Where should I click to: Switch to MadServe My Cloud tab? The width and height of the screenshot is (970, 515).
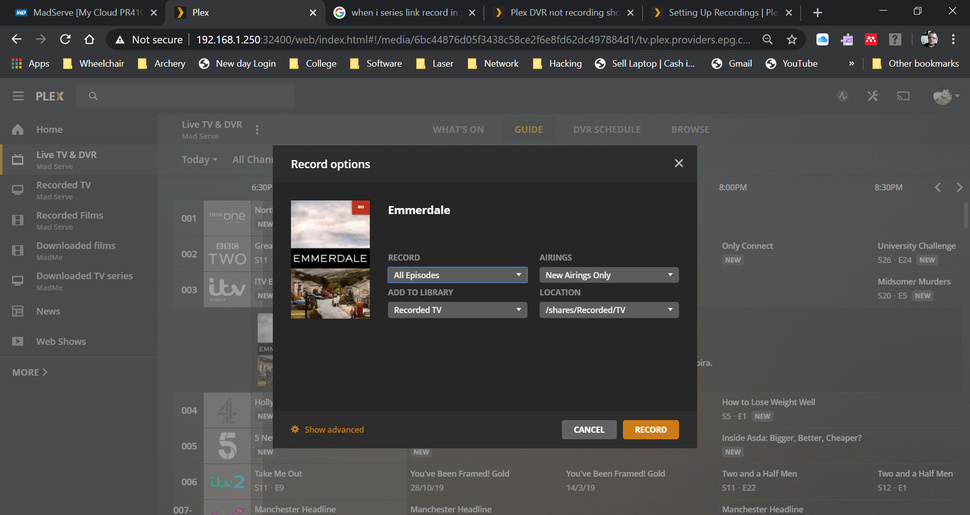point(84,12)
